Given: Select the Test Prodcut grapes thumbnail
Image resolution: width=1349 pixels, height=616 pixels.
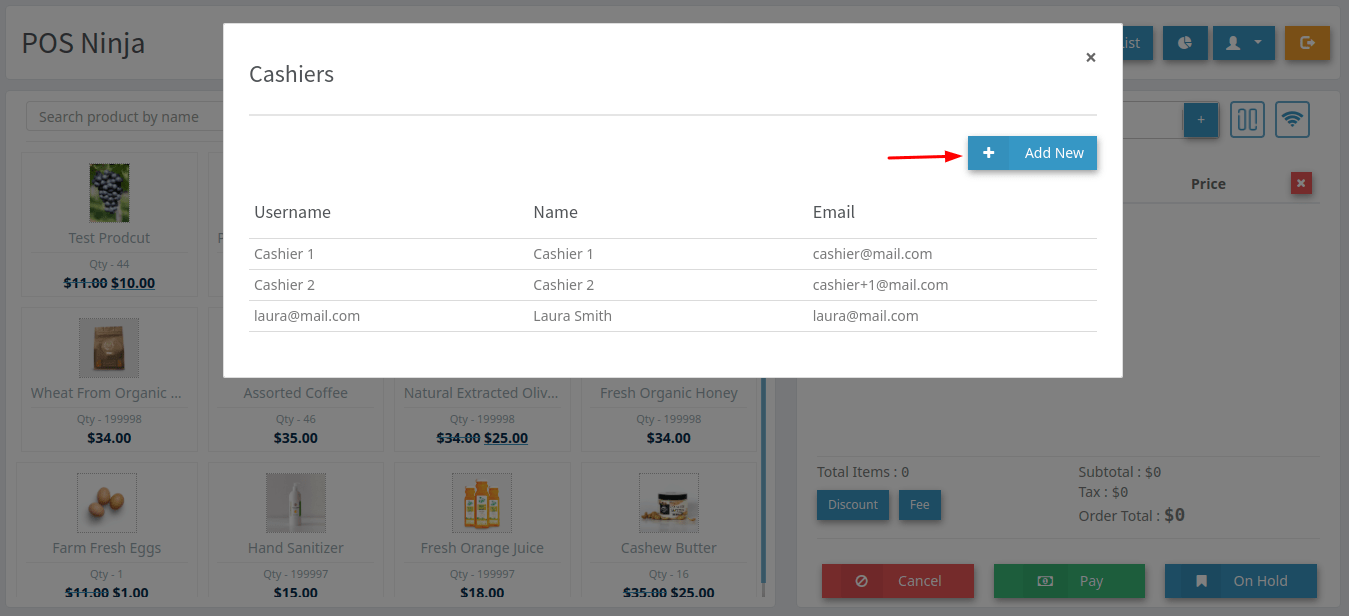Looking at the screenshot, I should click(109, 193).
